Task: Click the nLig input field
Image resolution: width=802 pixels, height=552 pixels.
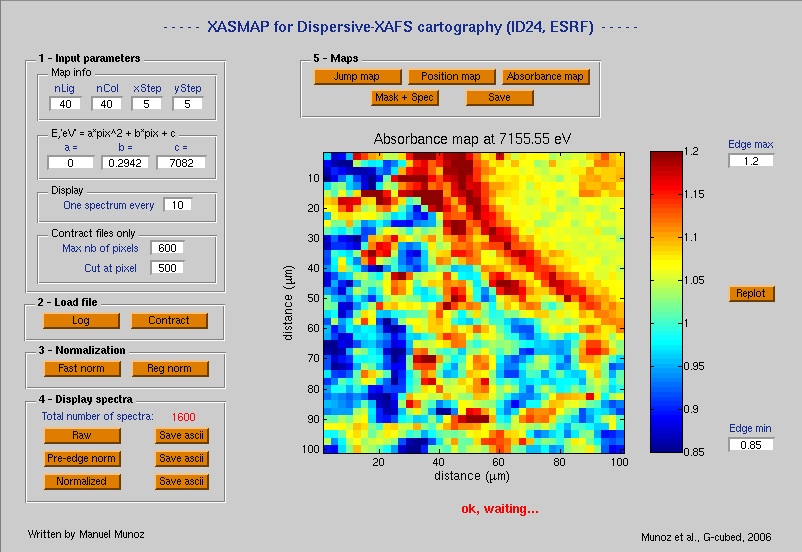Action: [x=64, y=104]
